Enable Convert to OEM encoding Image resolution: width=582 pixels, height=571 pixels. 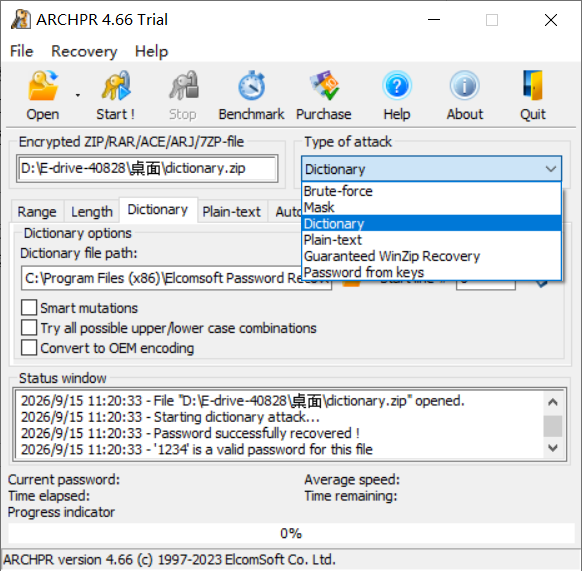coord(29,348)
